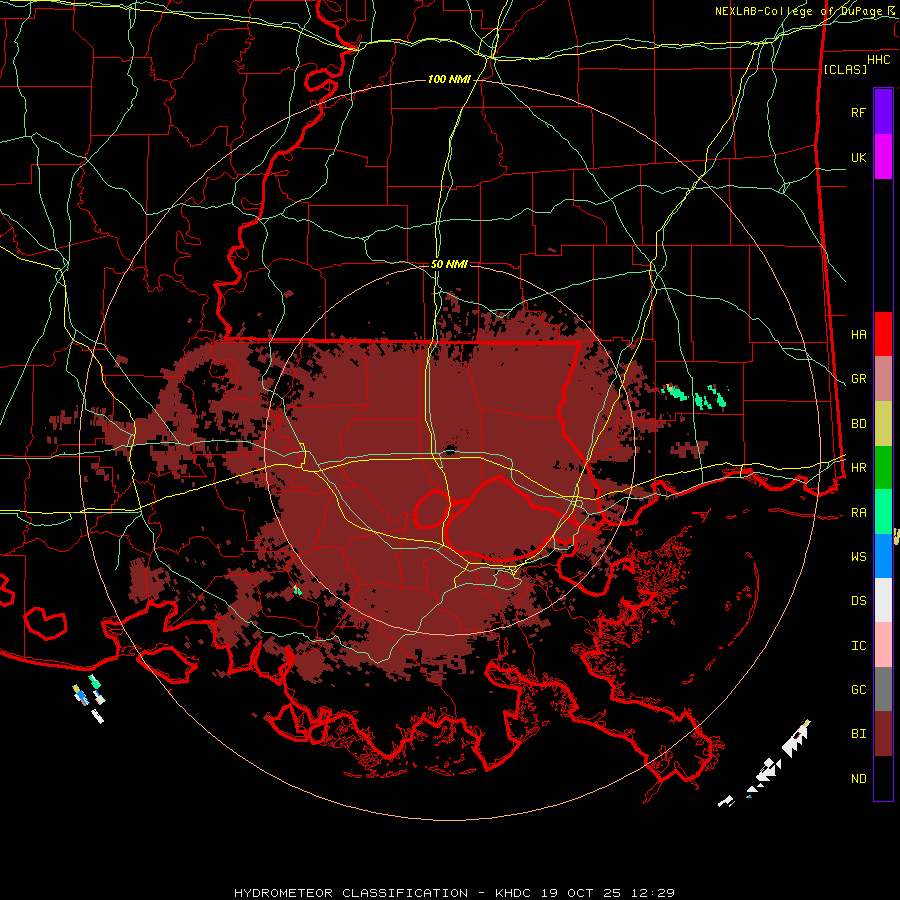Viewport: 900px width, 900px height.
Task: Click the small black radar-site gap in echo center
Action: pyautogui.click(x=450, y=451)
